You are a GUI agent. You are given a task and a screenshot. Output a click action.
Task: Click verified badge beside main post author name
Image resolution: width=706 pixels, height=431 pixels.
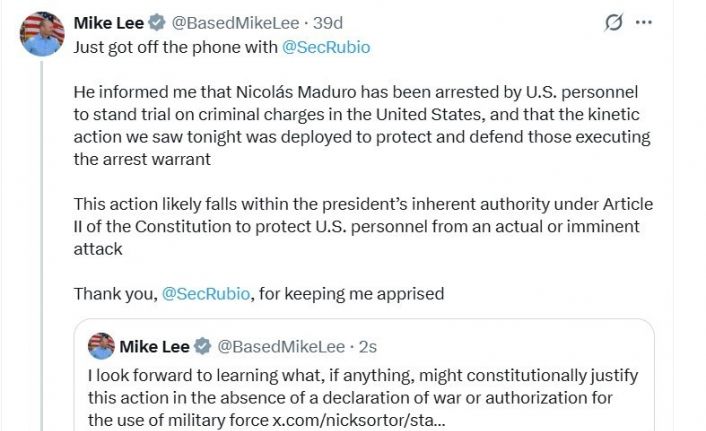coord(157,22)
